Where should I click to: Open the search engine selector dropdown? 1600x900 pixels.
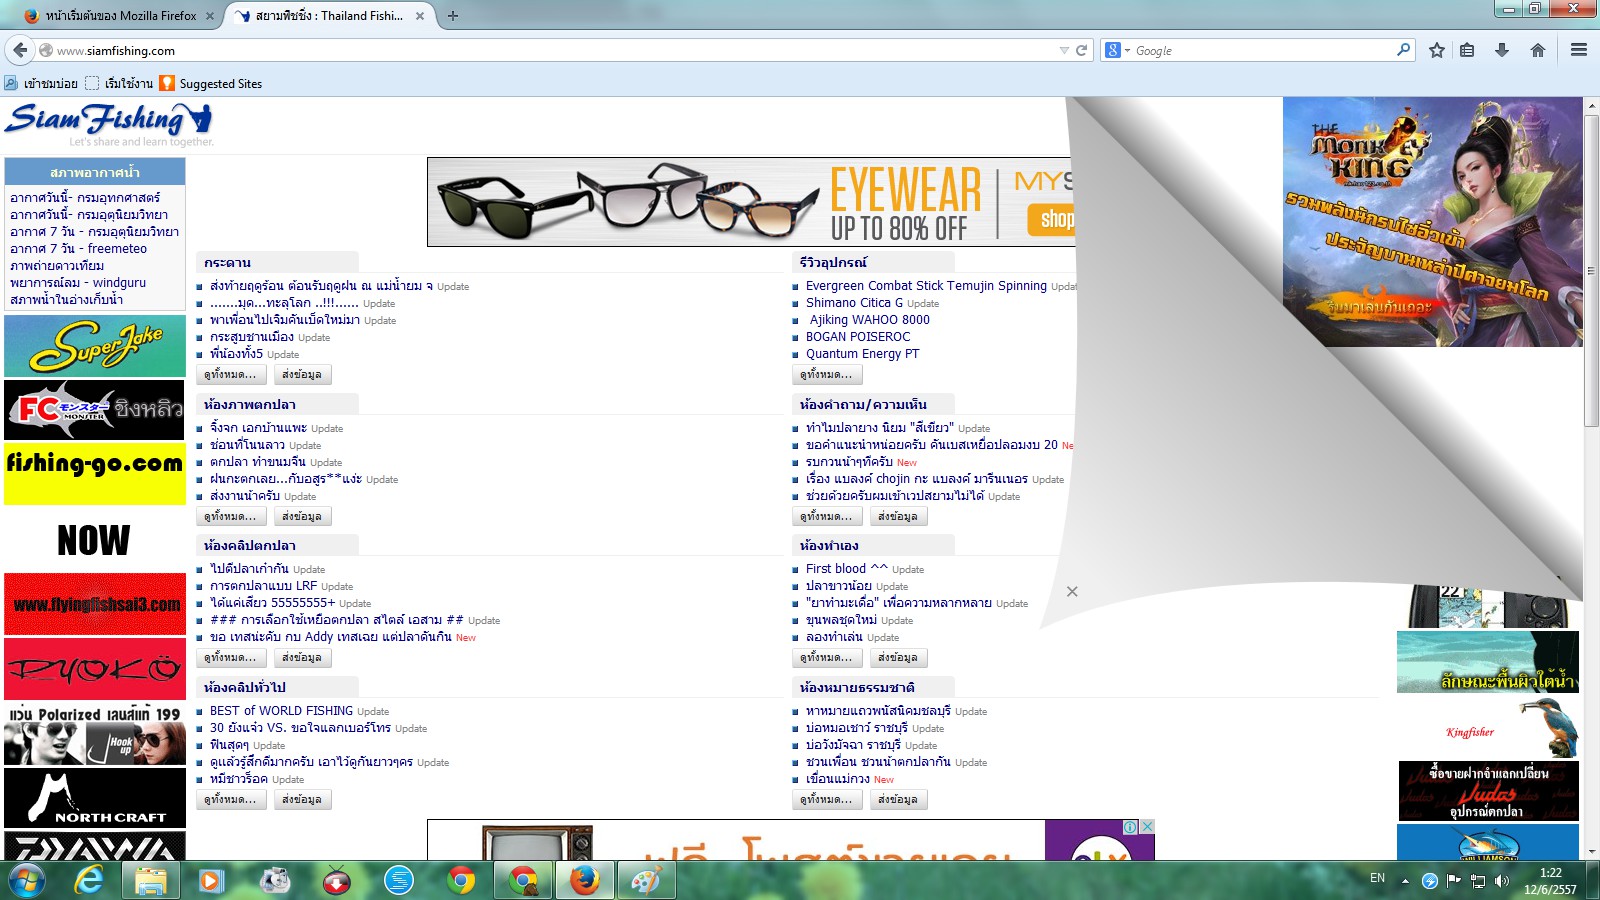click(x=1117, y=50)
